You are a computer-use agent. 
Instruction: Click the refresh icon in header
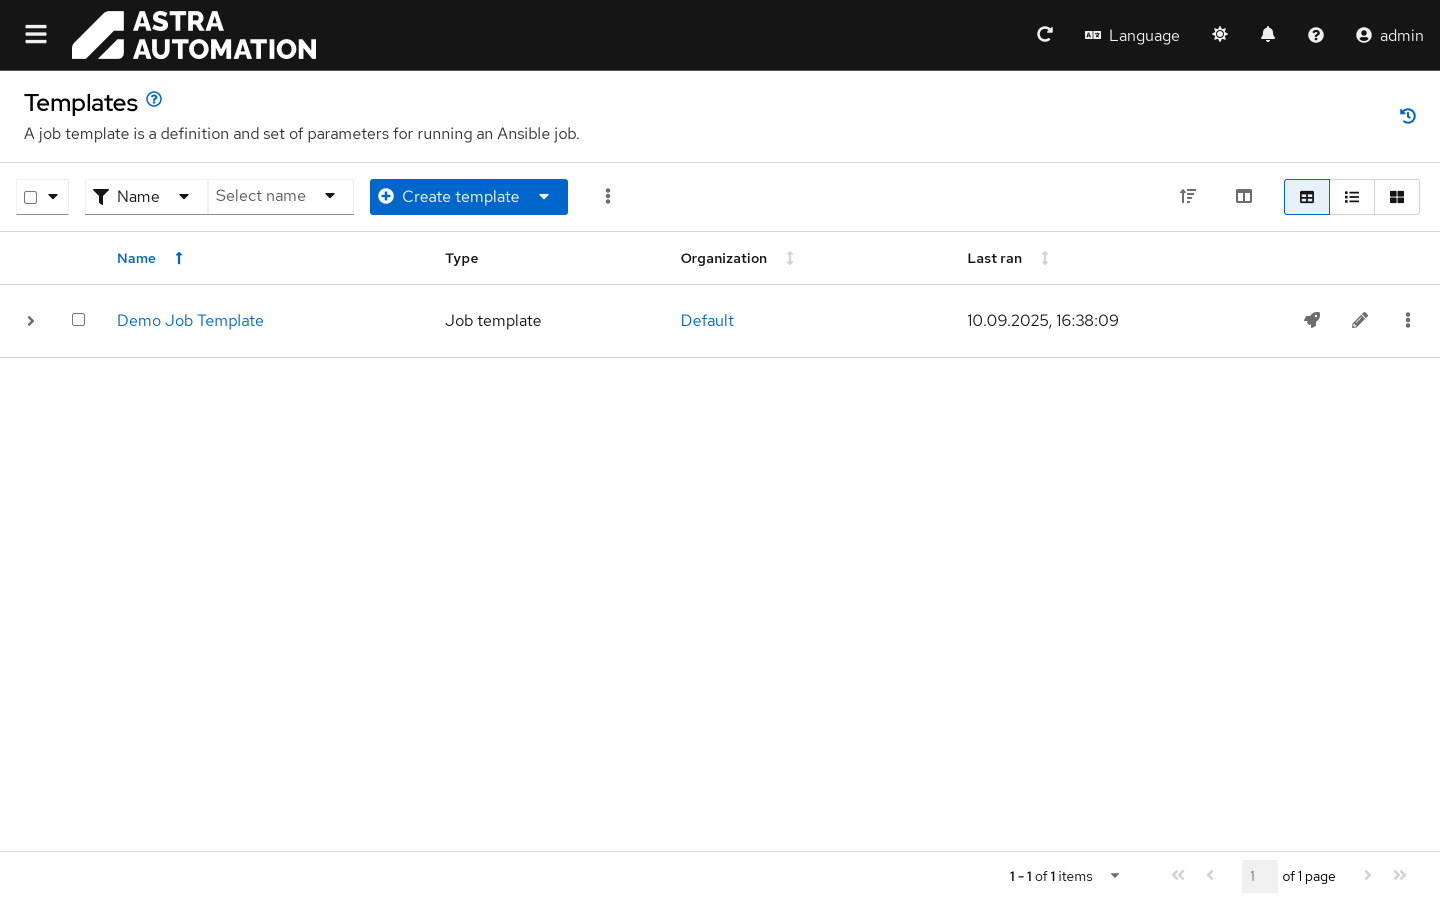pos(1044,35)
